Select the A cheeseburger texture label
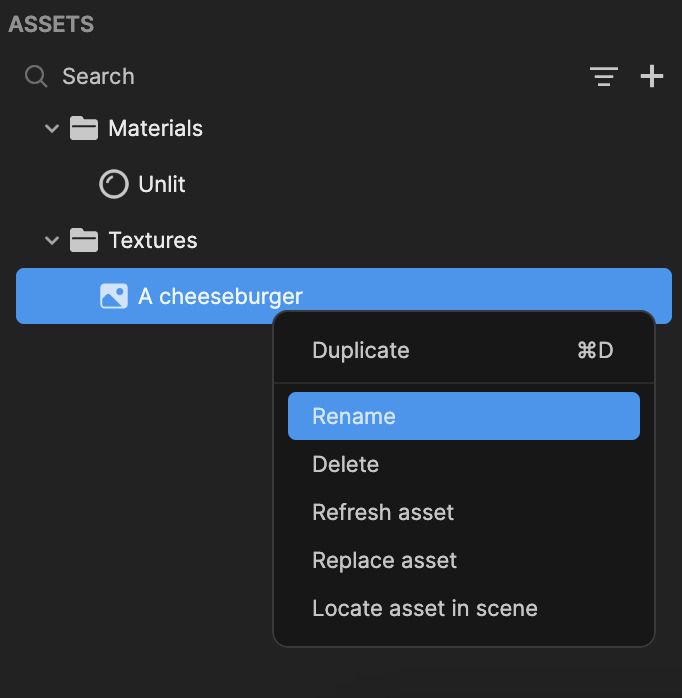Viewport: 682px width, 698px height. [x=220, y=296]
